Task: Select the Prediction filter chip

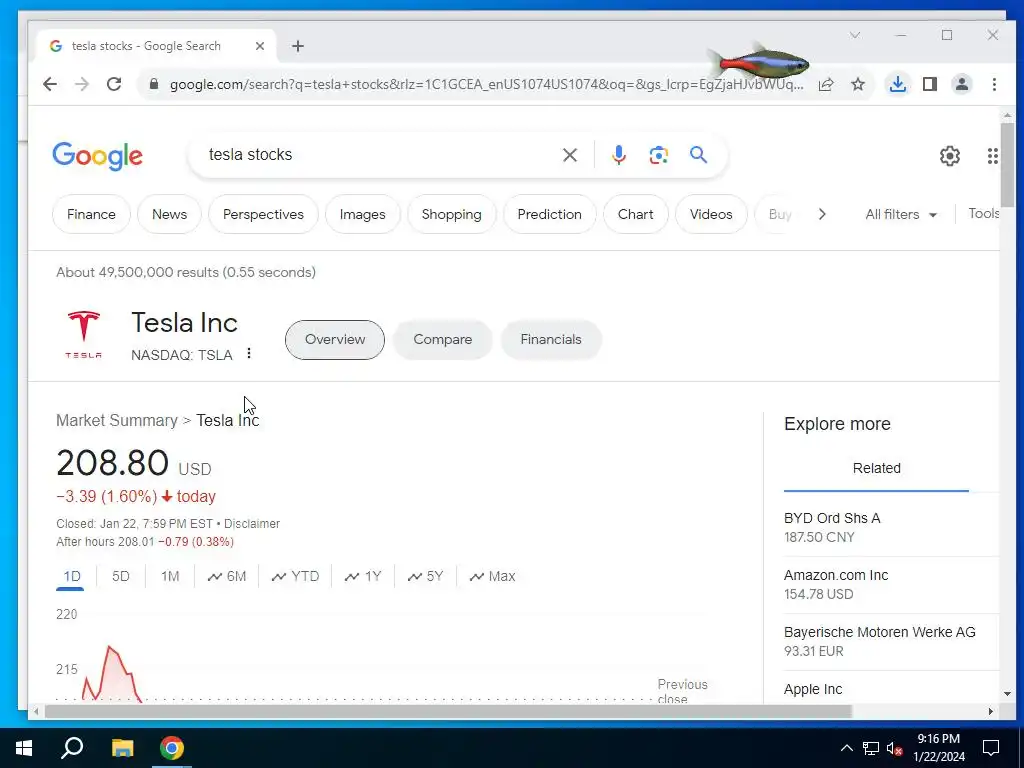Action: (549, 214)
